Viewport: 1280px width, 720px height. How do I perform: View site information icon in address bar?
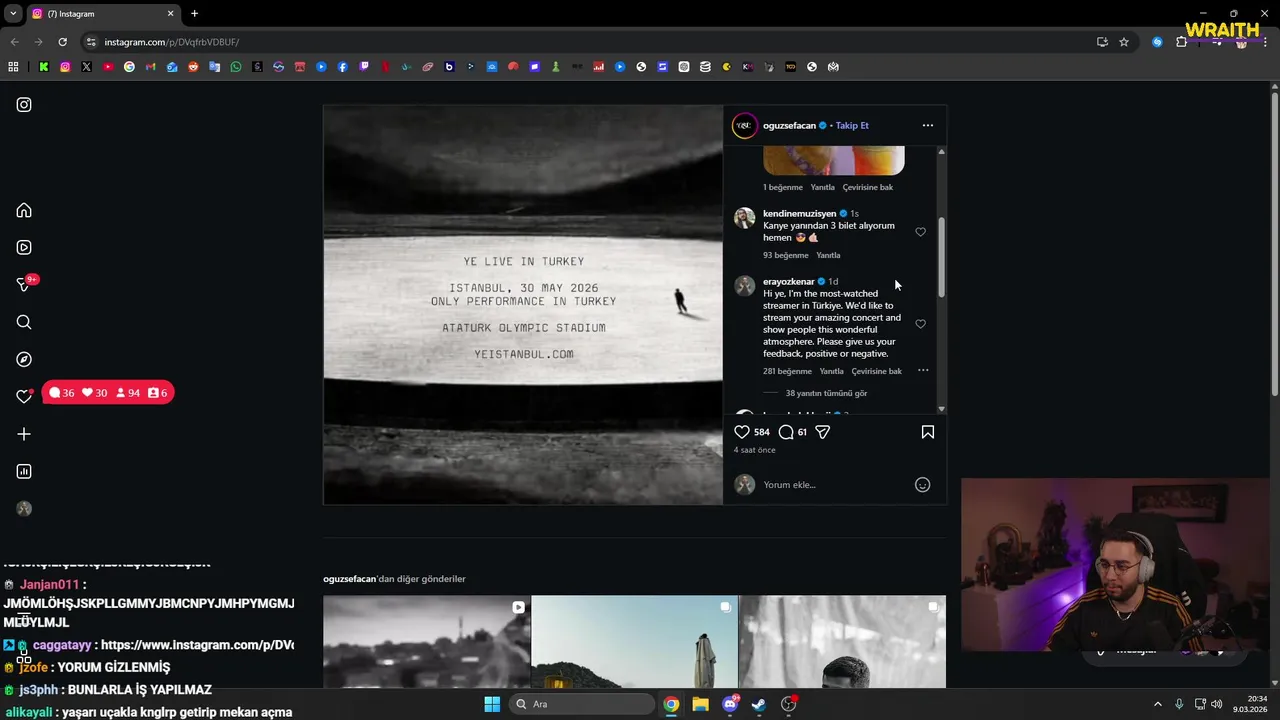coord(91,42)
